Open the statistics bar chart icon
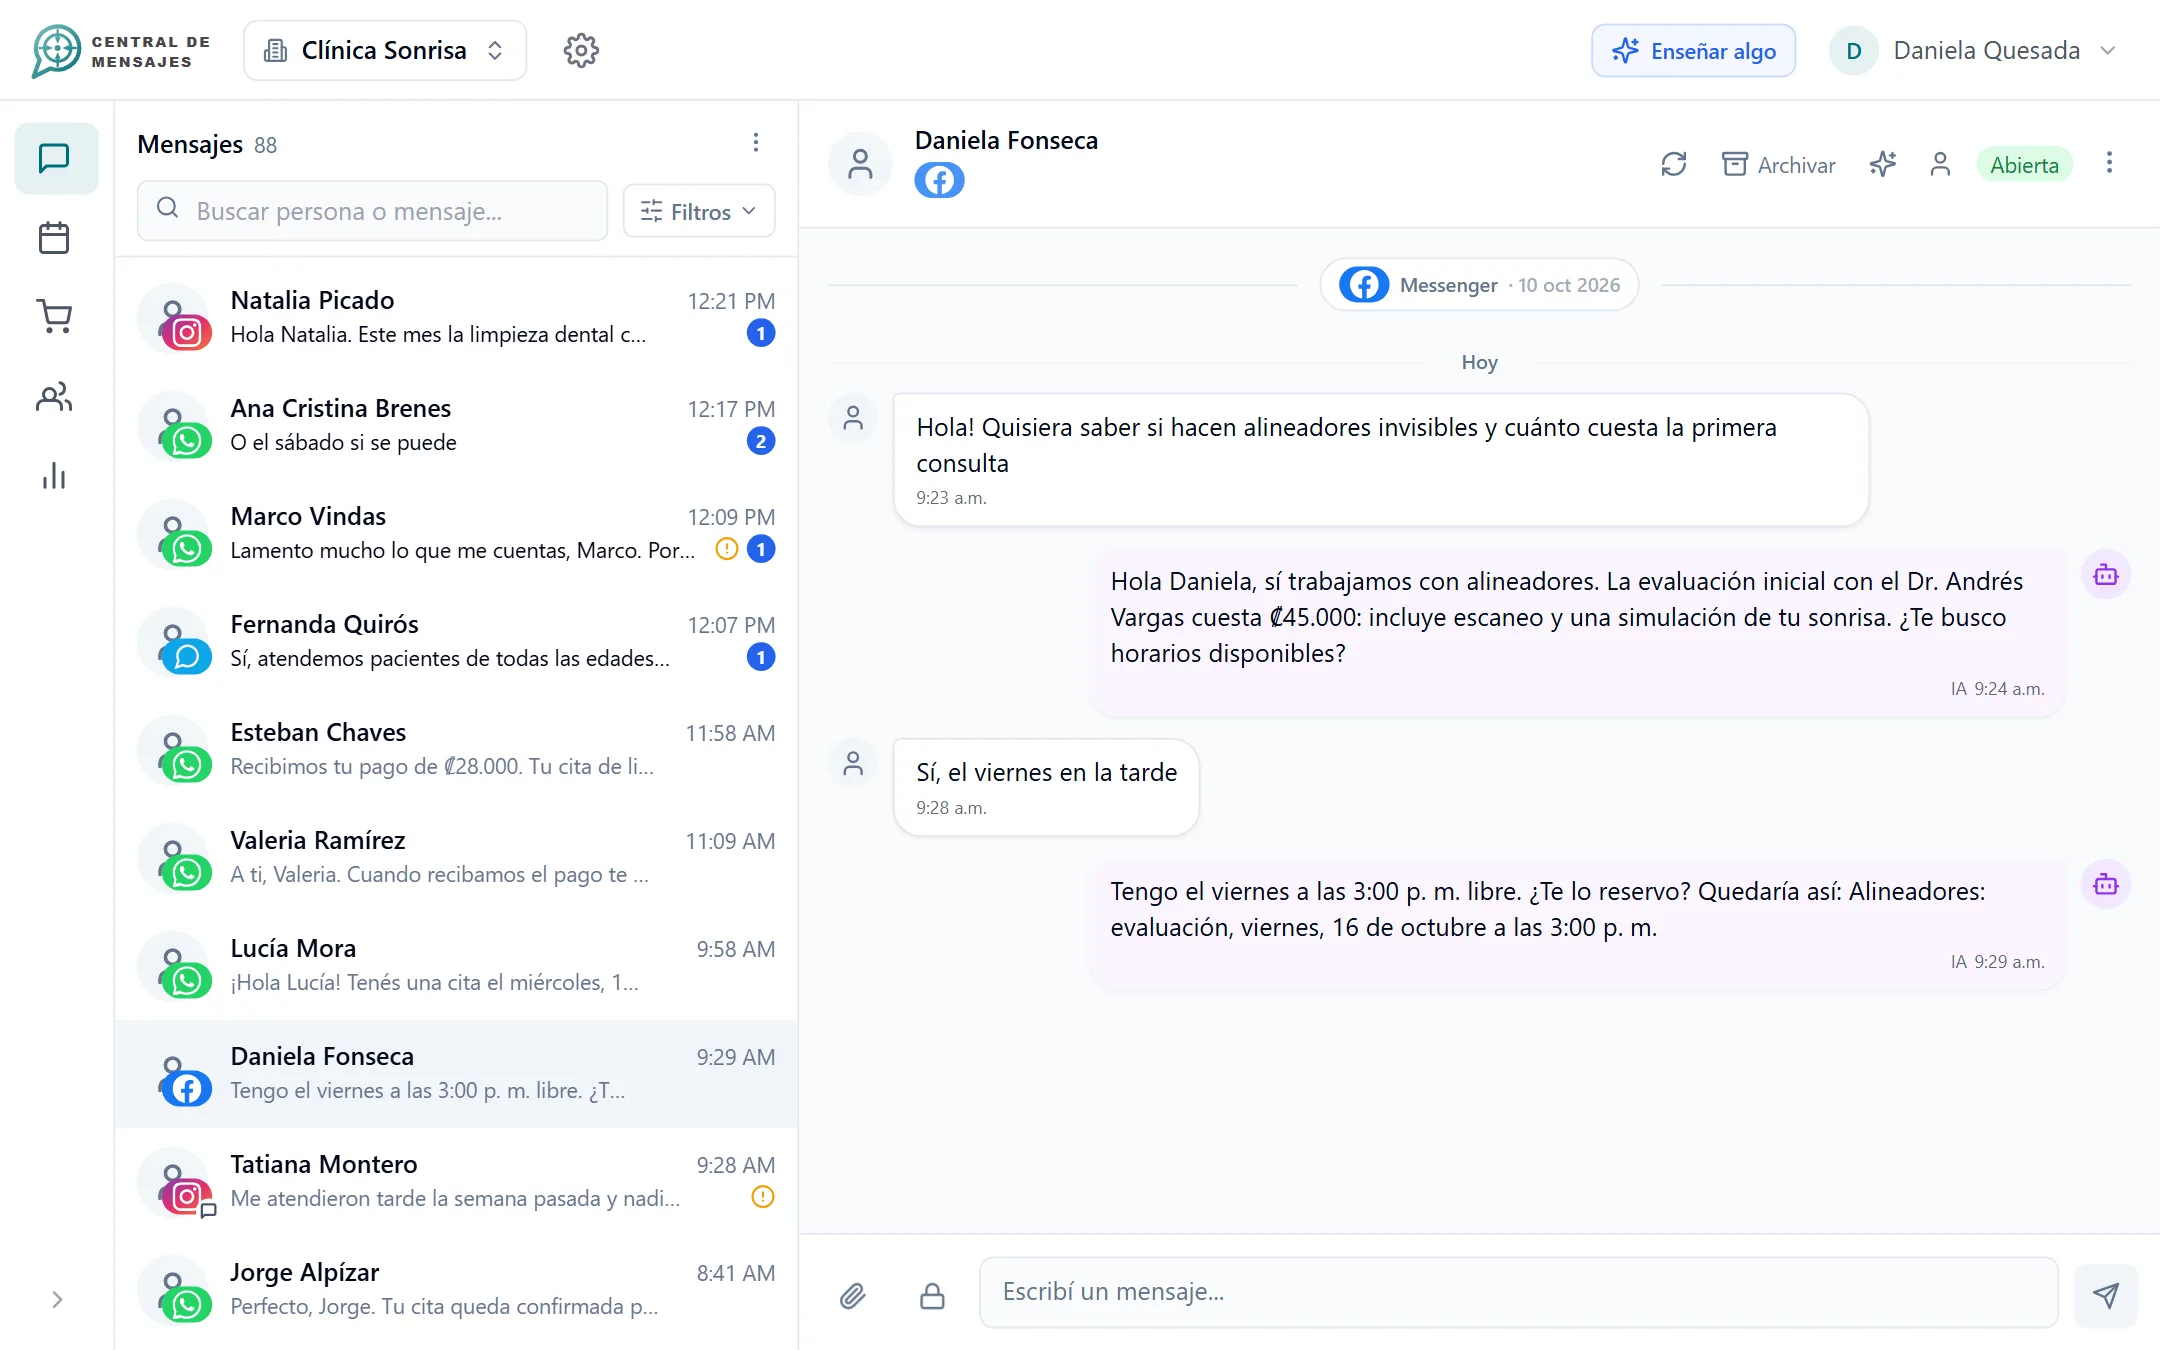Screen dimensions: 2160x1350 coord(55,476)
